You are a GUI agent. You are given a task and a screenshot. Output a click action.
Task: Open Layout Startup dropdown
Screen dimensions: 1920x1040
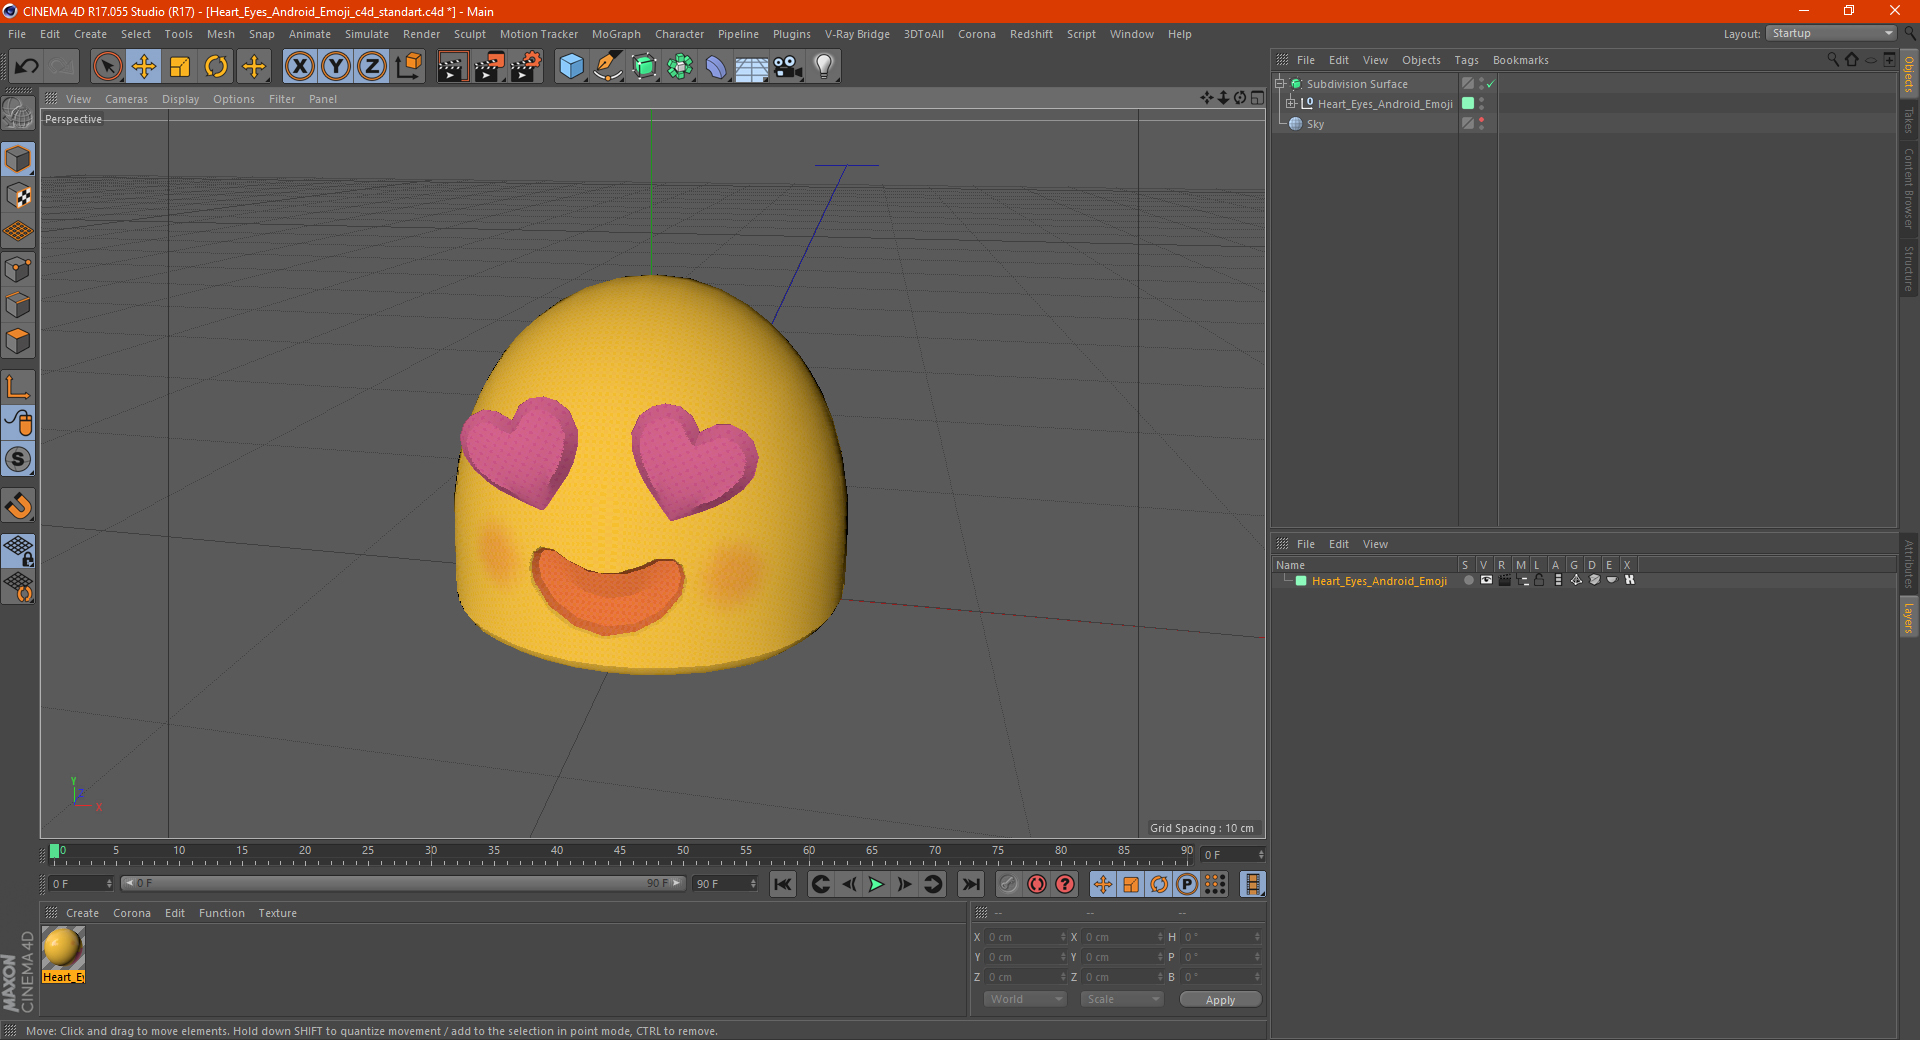click(1831, 33)
